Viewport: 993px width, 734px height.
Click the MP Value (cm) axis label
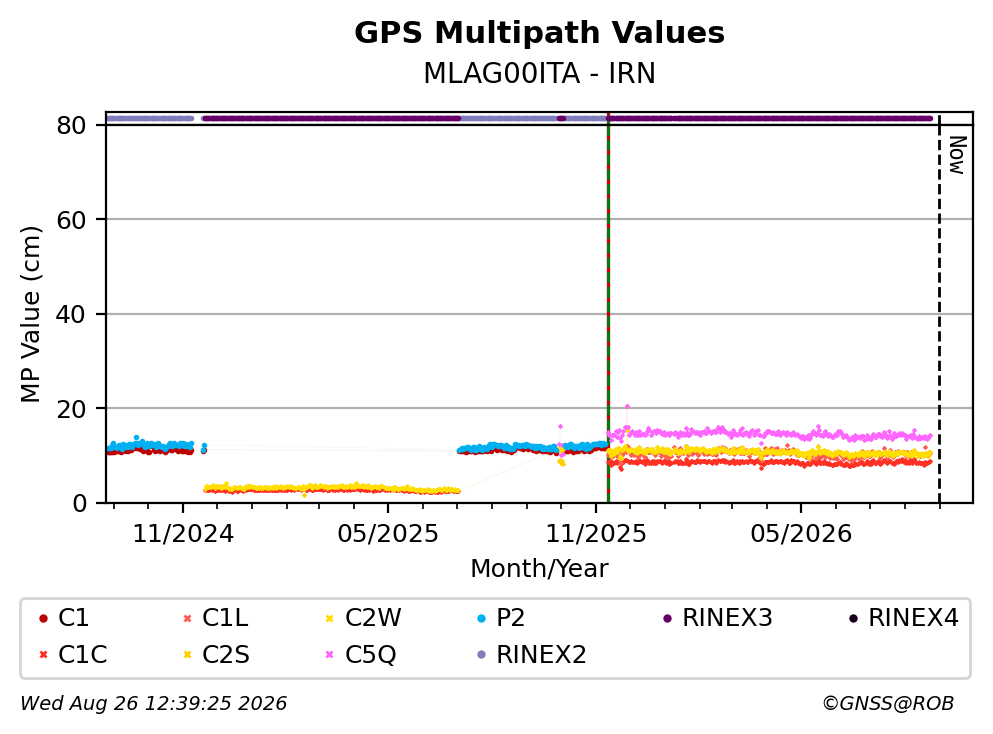click(x=30, y=314)
